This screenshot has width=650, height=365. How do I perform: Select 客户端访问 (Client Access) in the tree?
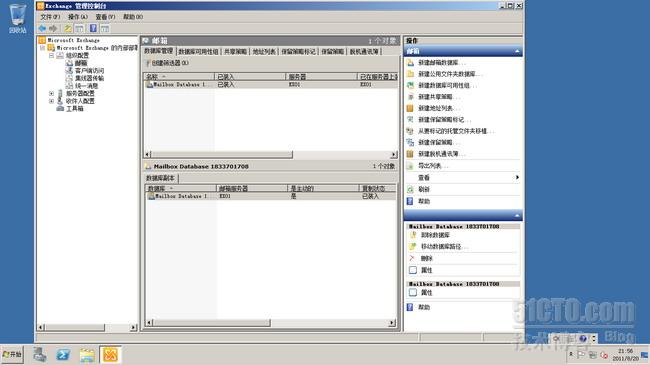[90, 71]
